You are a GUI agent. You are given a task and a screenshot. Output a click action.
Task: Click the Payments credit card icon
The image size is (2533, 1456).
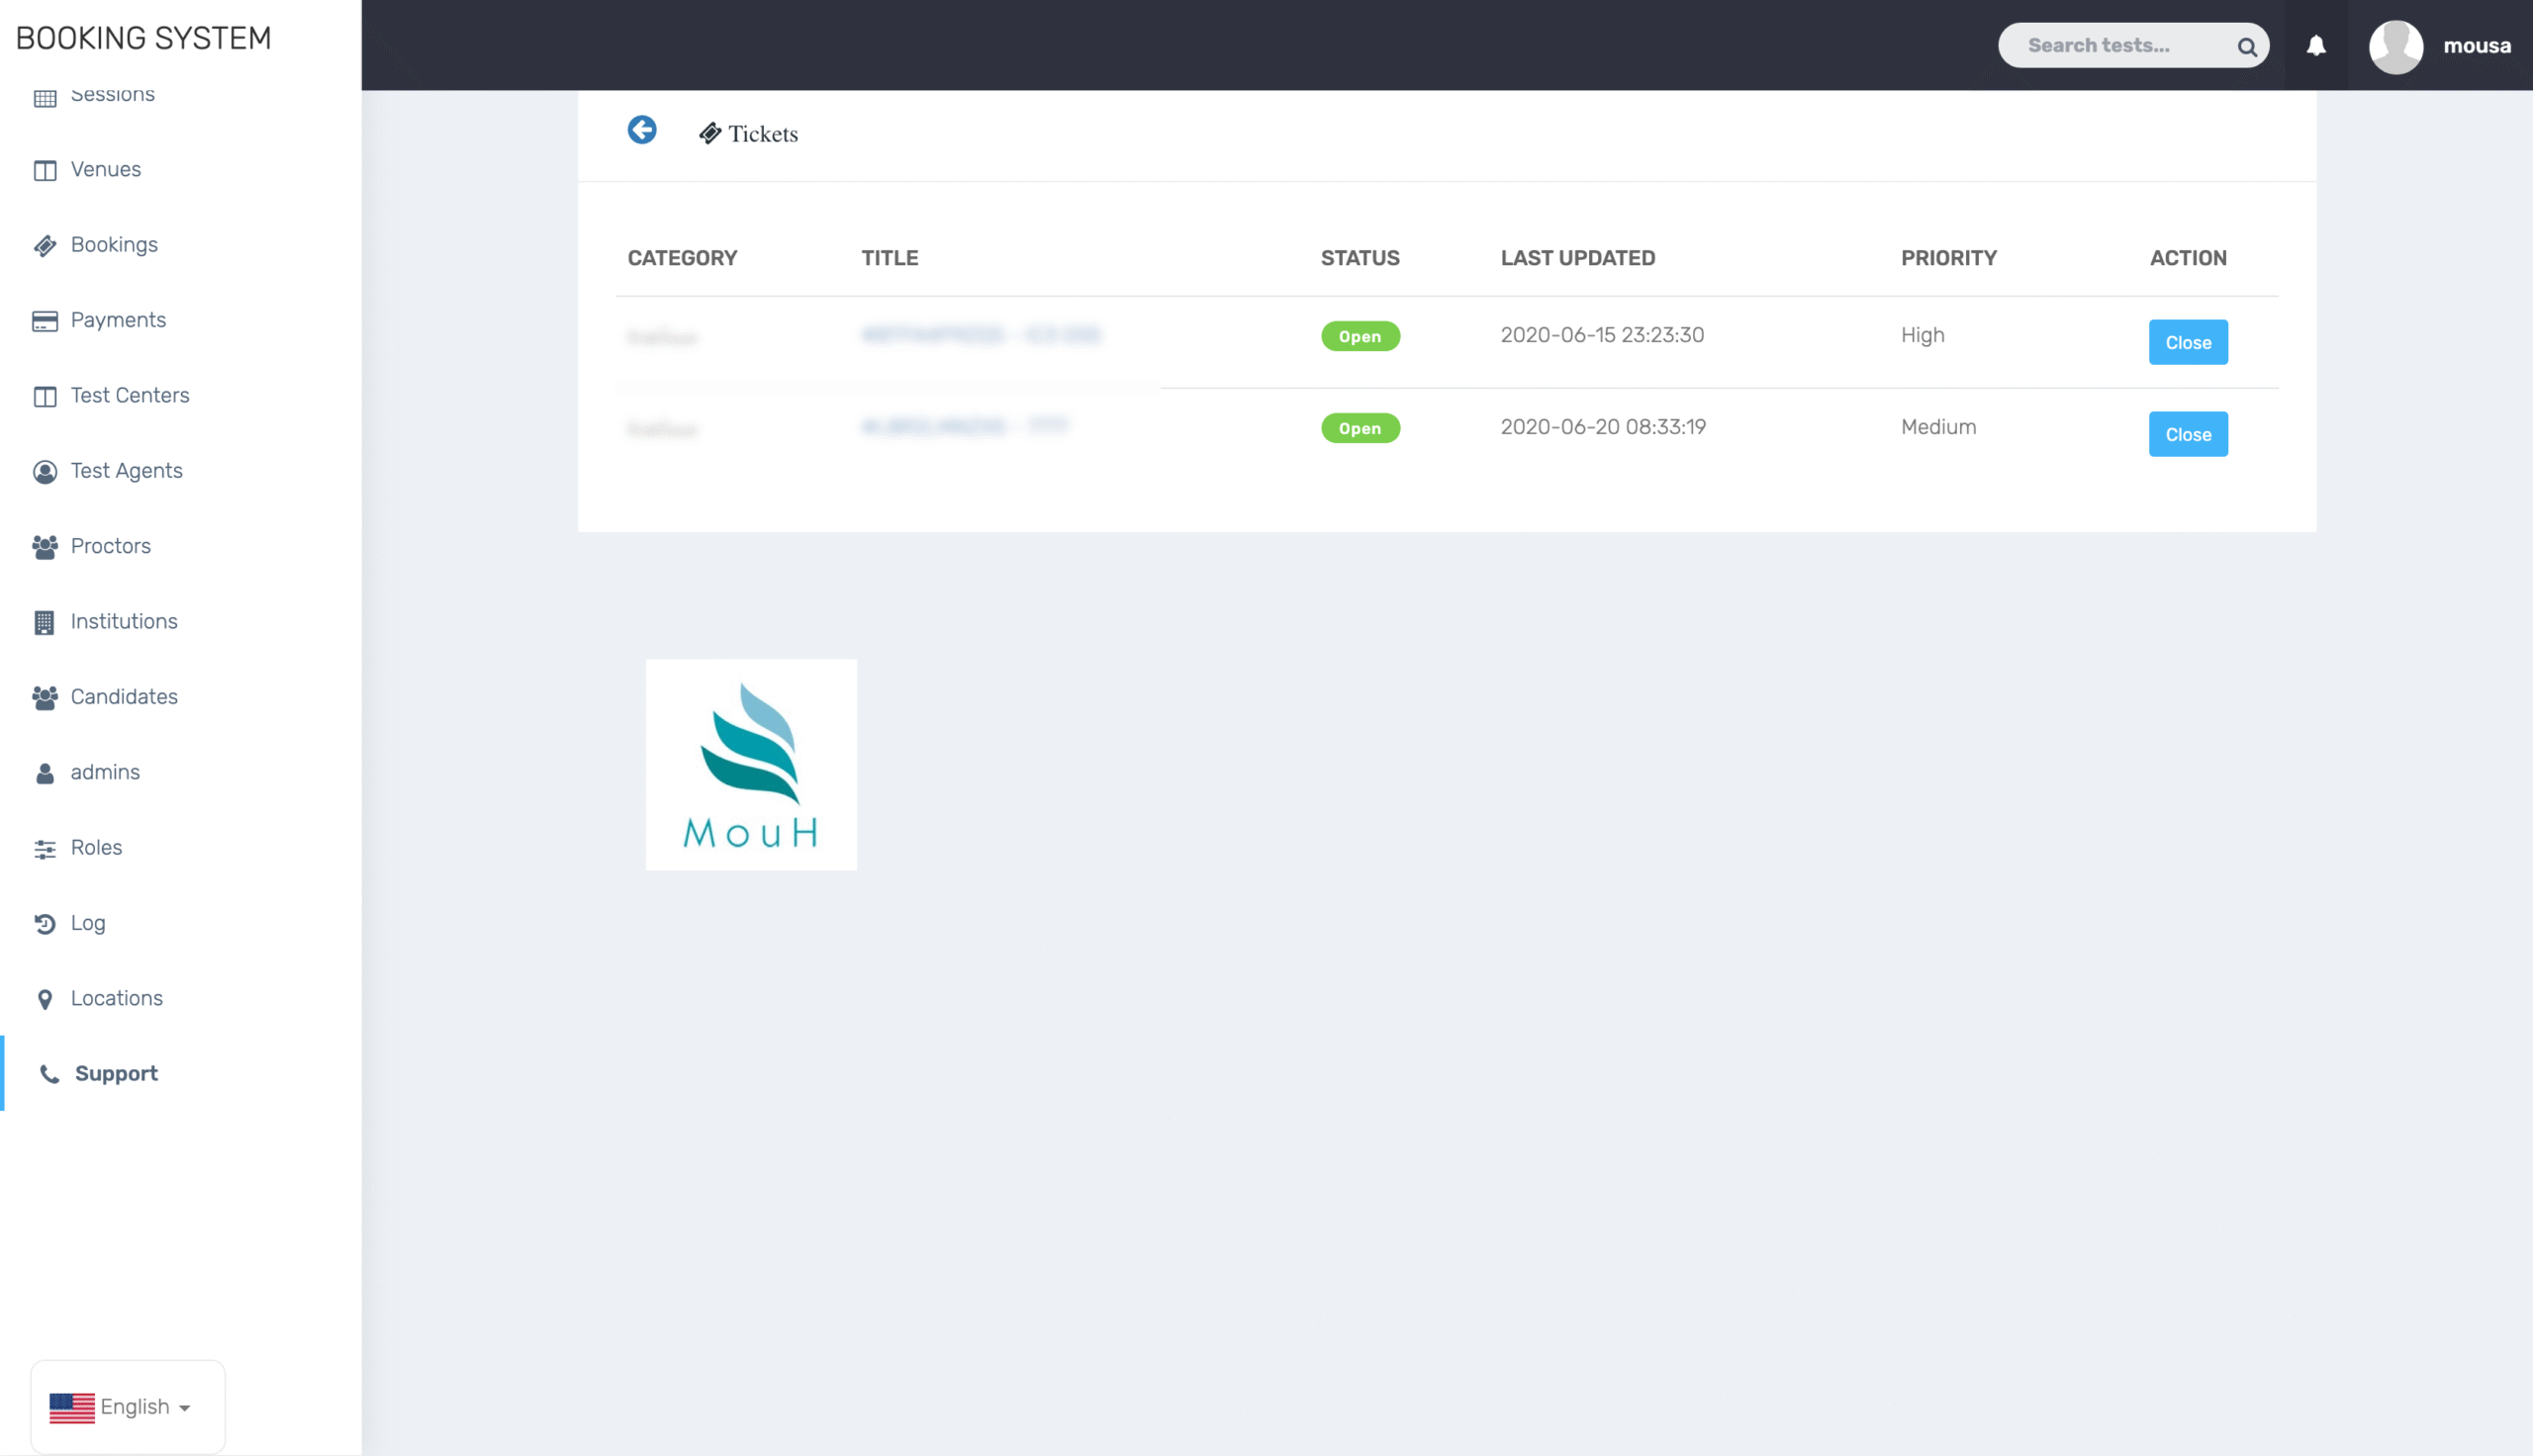[x=45, y=321]
